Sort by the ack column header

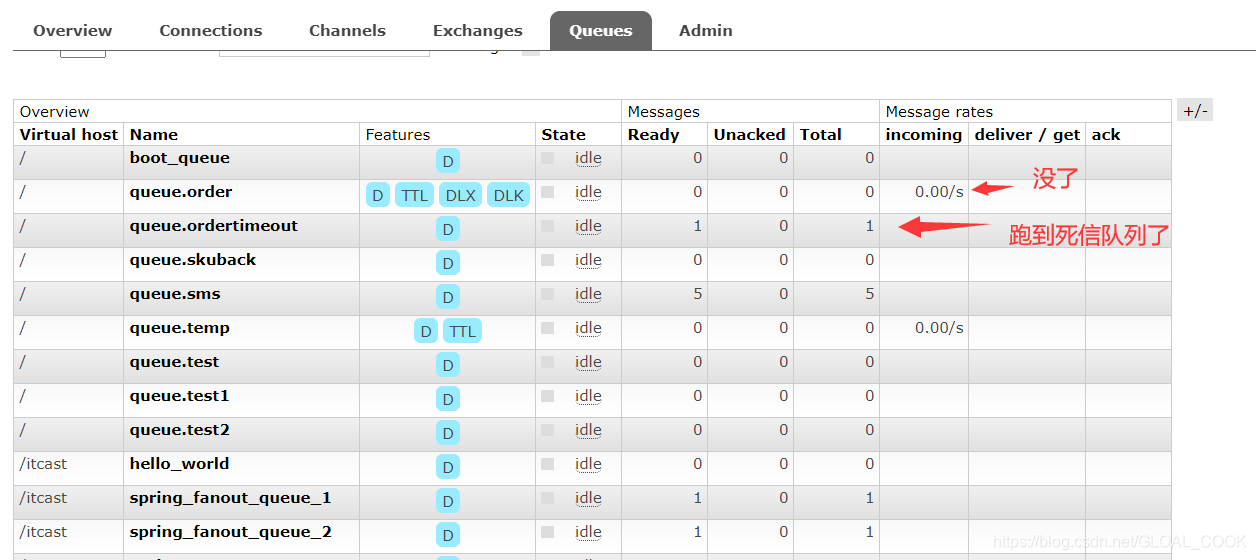point(1106,134)
